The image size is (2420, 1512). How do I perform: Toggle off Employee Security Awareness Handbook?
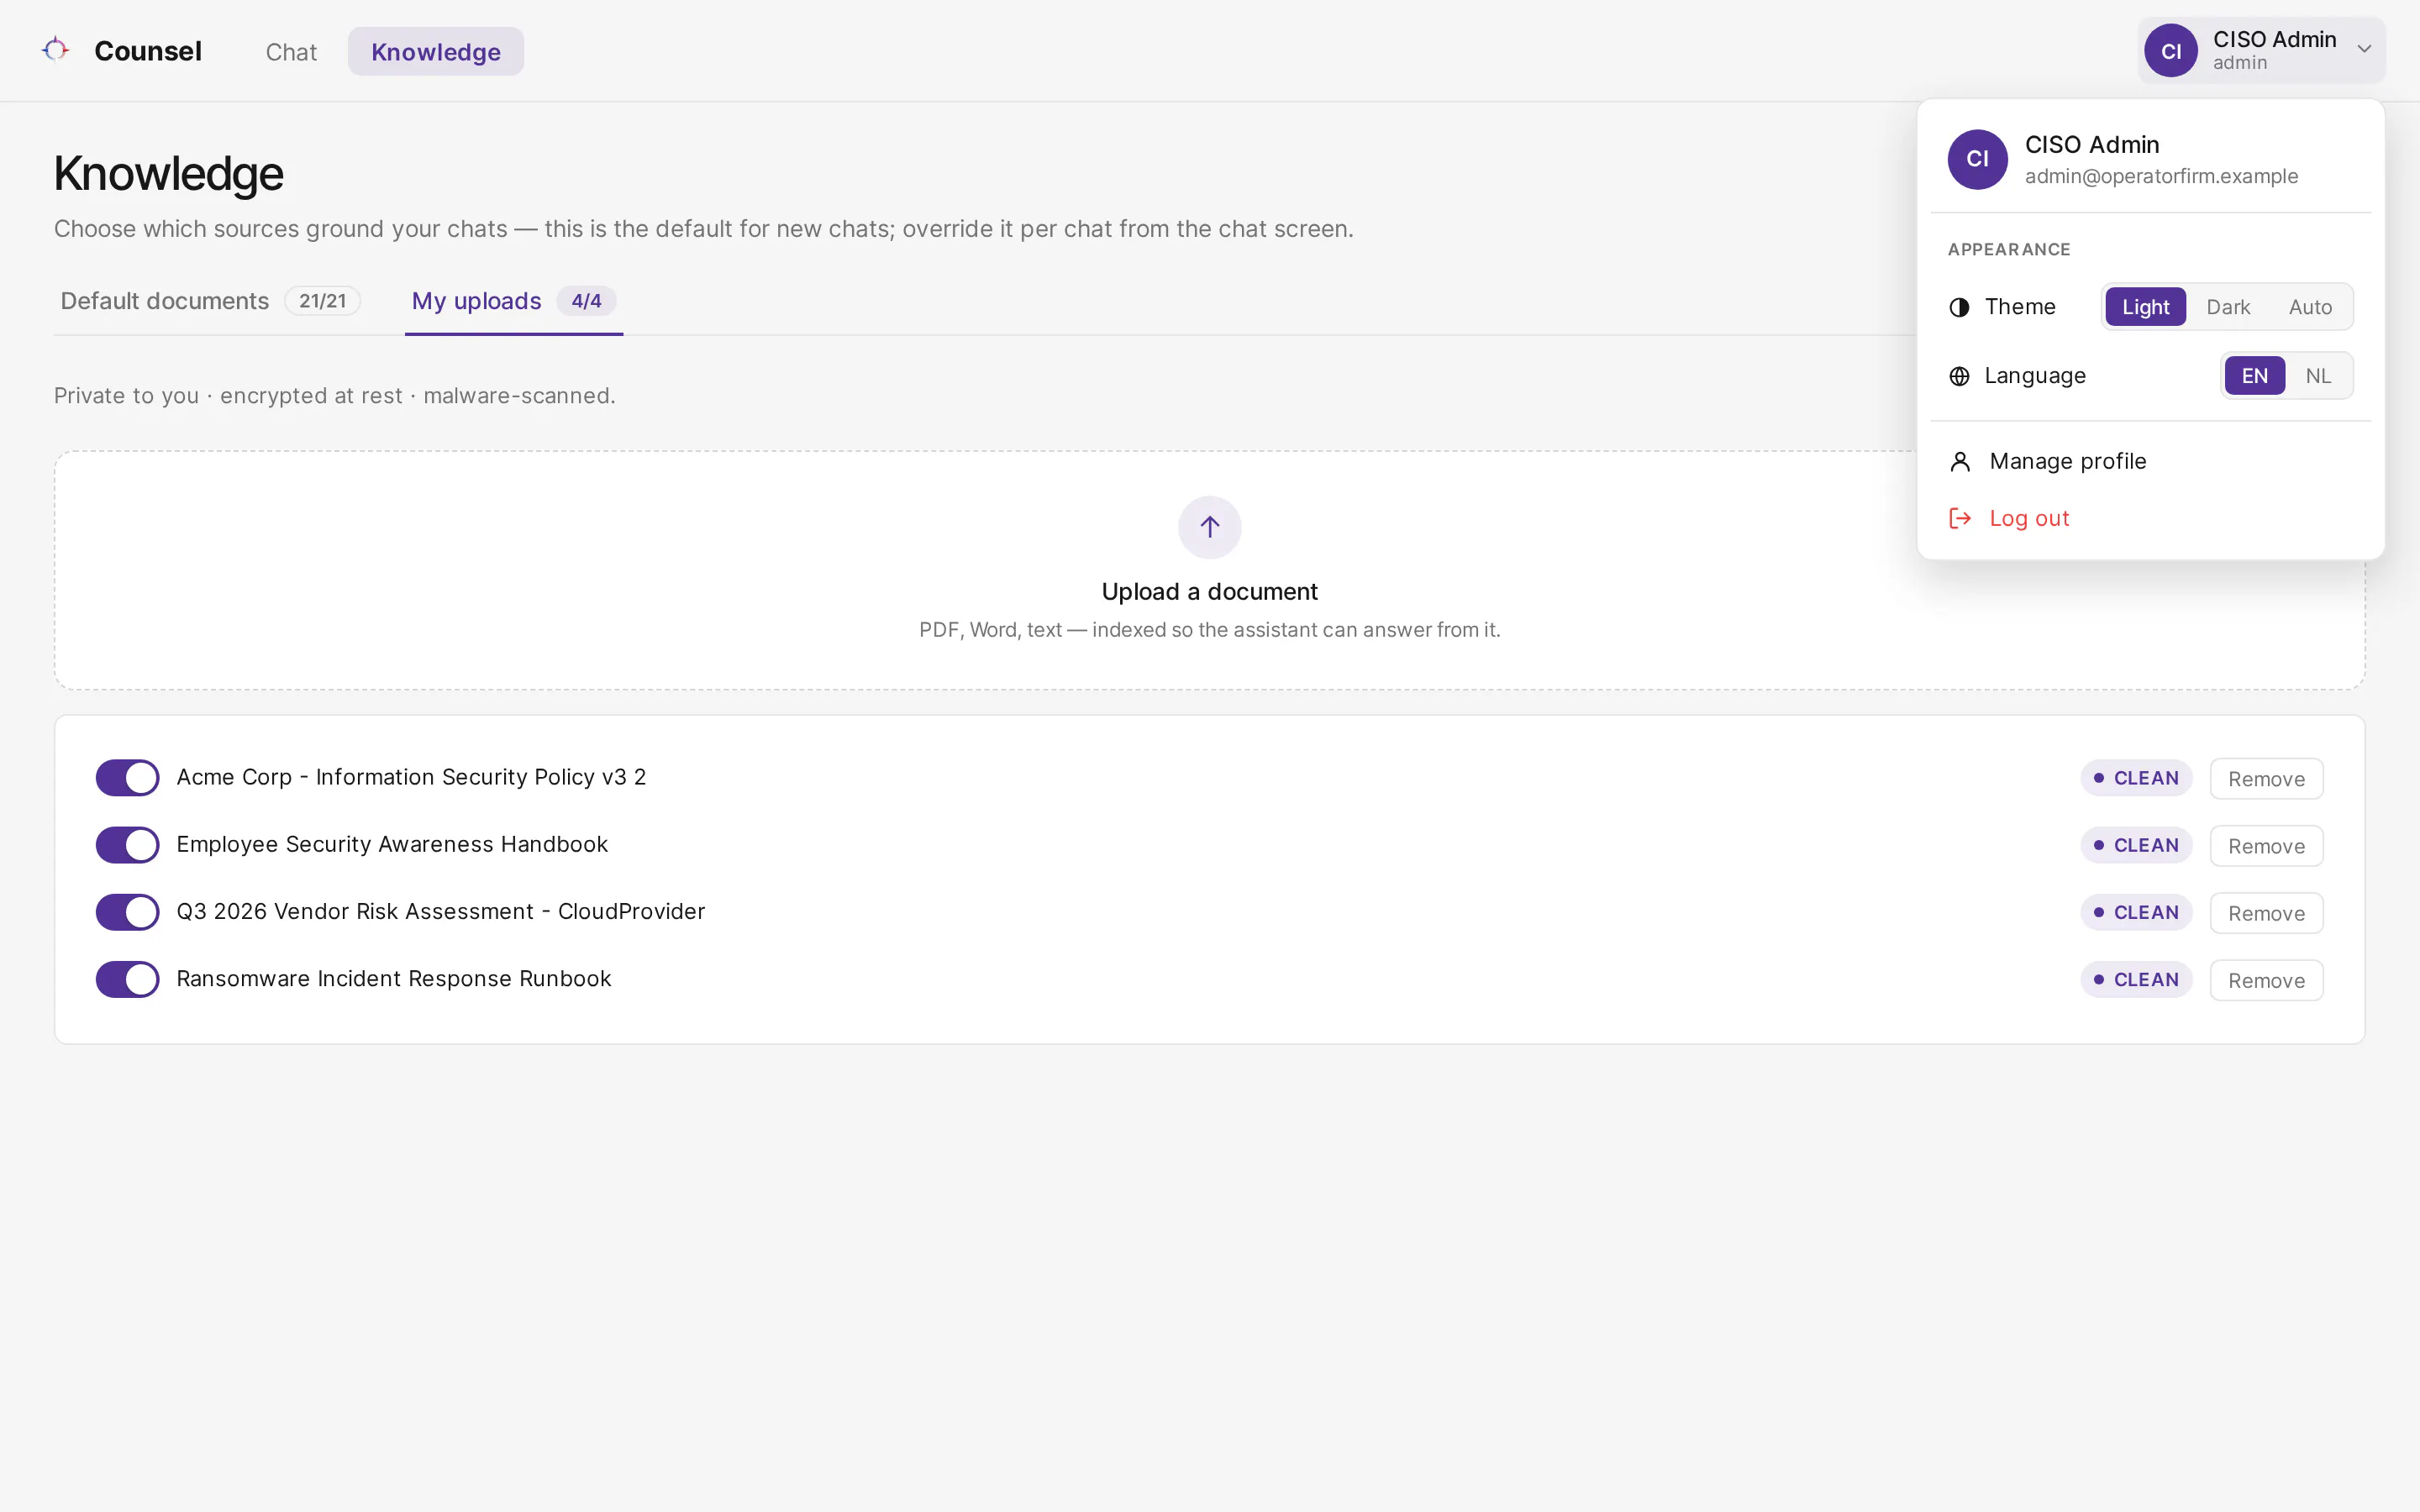click(127, 844)
